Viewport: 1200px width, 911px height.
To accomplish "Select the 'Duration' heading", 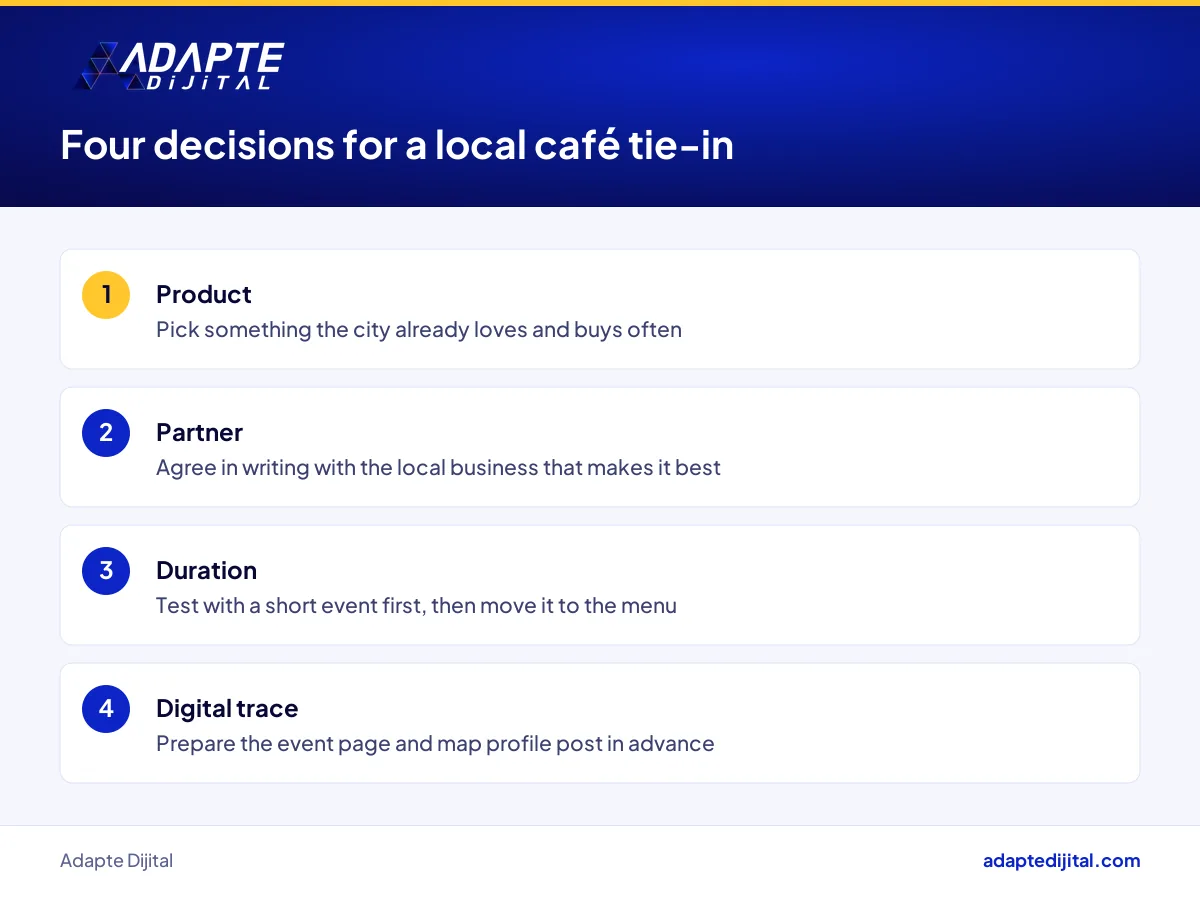I will click(206, 570).
